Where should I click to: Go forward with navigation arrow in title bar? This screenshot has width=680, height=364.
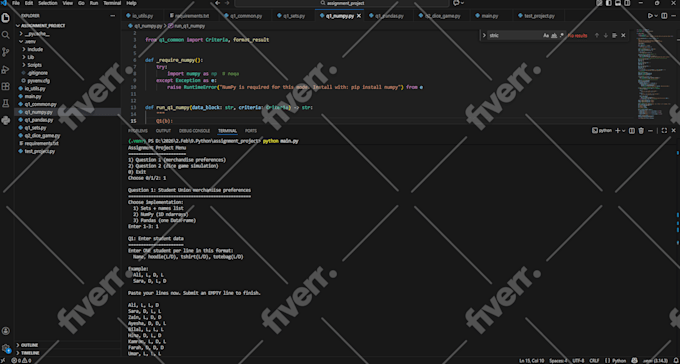click(x=227, y=3)
